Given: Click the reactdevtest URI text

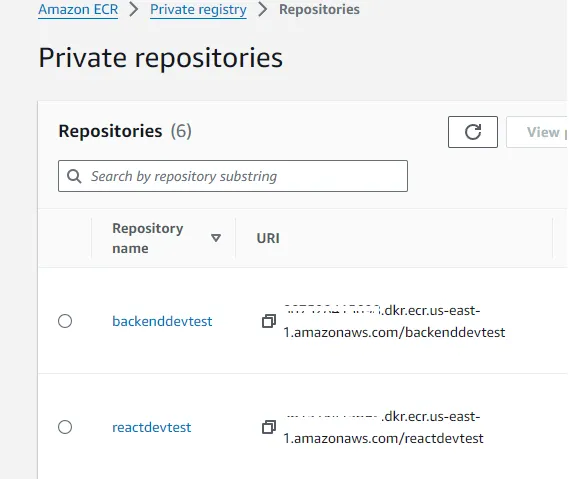Looking at the screenshot, I should 383,427.
